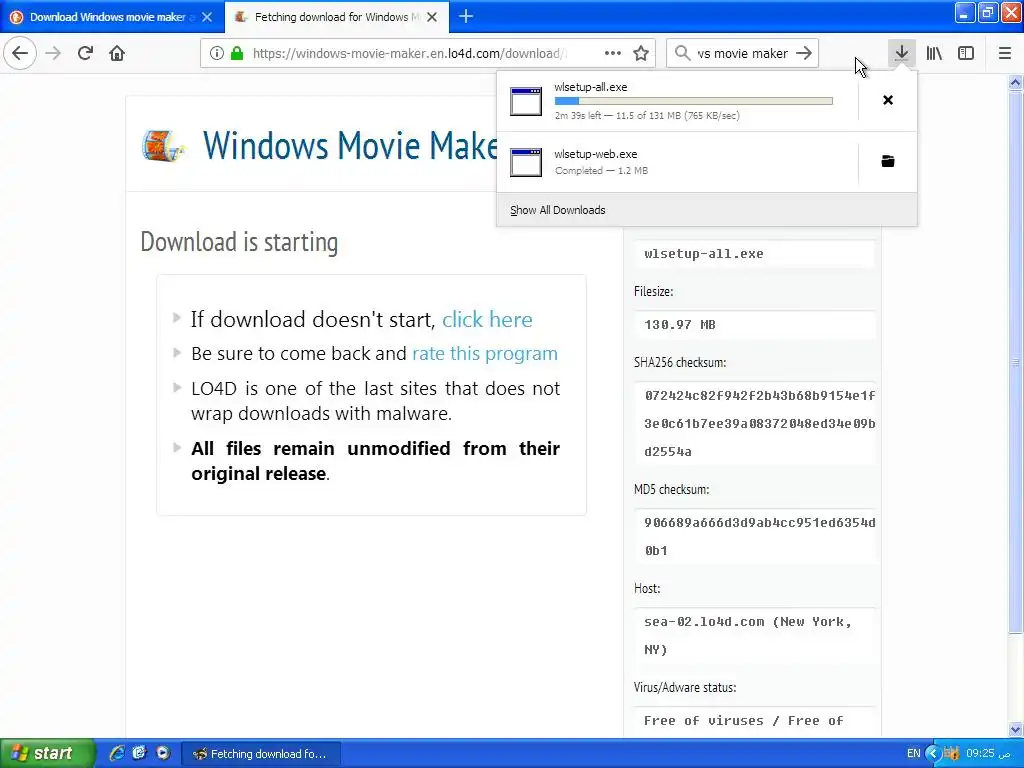Screen dimensions: 1024x768
Task: Open the 'rate this program' link
Action: [x=485, y=353]
